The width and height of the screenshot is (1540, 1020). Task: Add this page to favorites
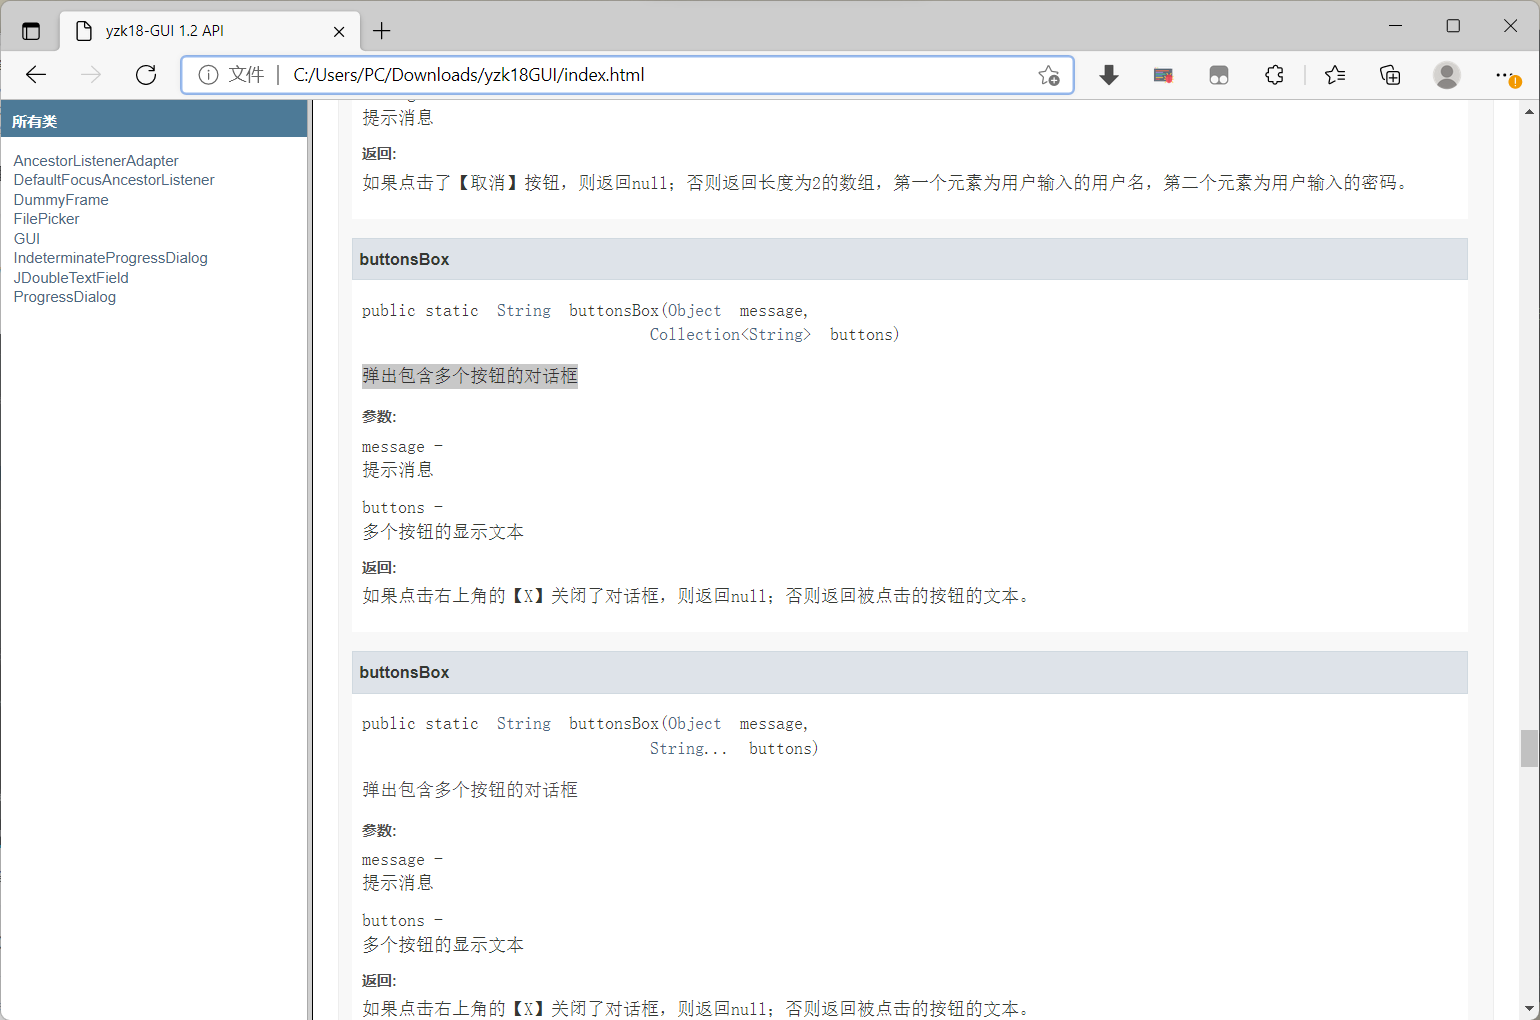click(x=1049, y=75)
